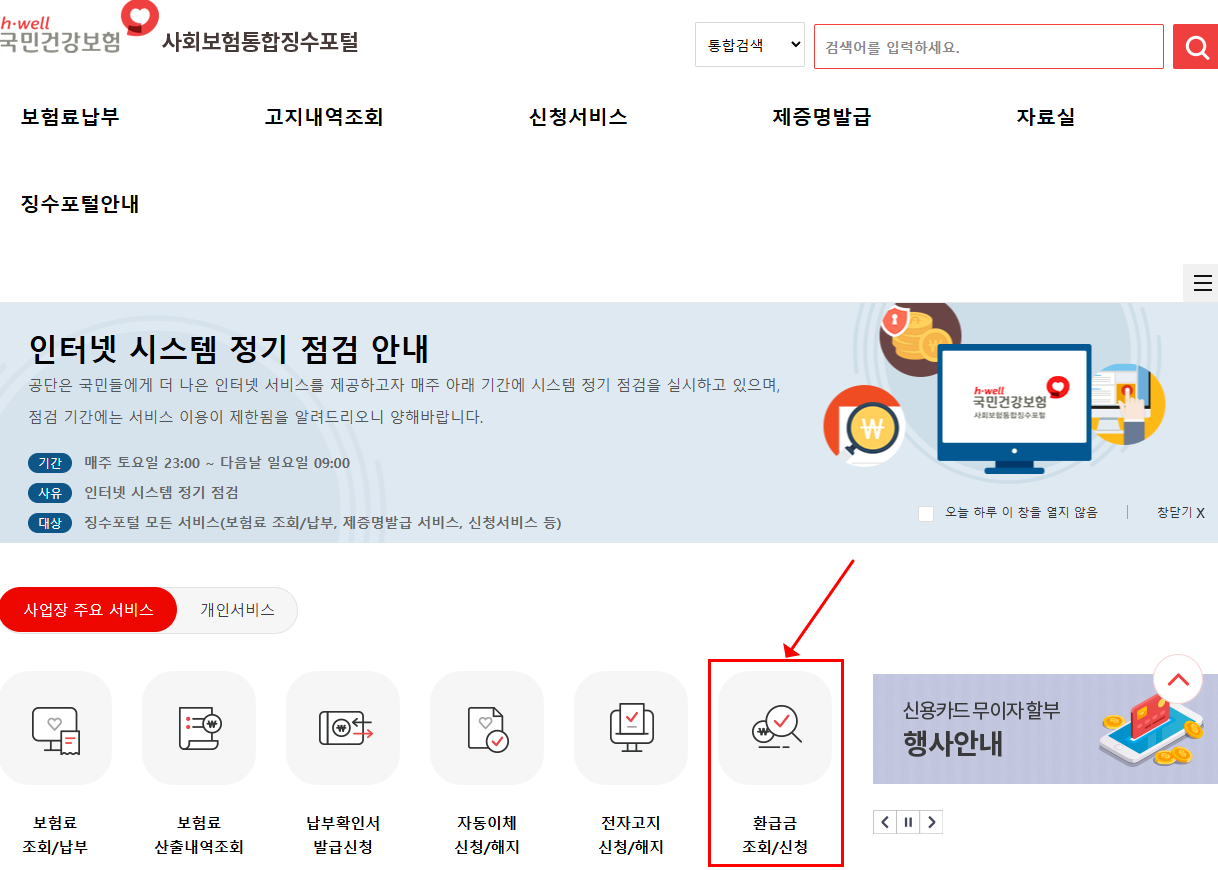Click the 자동이체 신청/해지 icon
The height and width of the screenshot is (870, 1218).
pyautogui.click(x=487, y=727)
